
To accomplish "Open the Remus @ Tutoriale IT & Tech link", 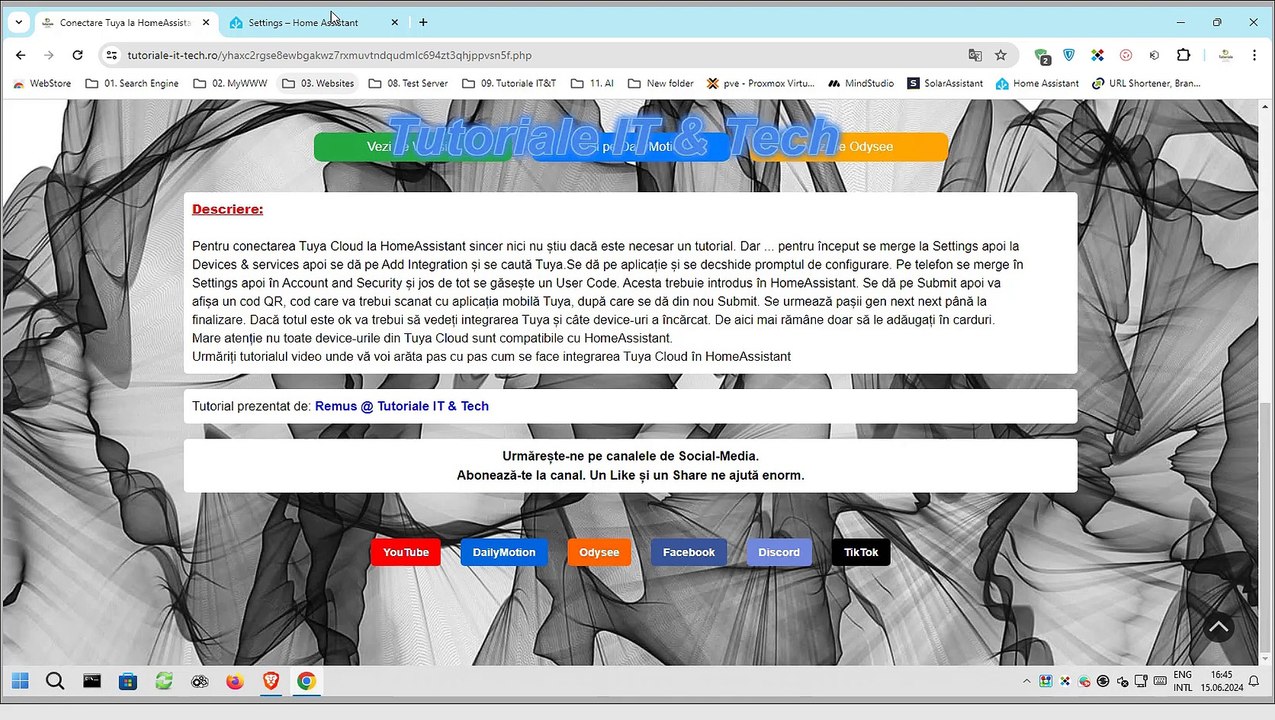I will (x=402, y=406).
